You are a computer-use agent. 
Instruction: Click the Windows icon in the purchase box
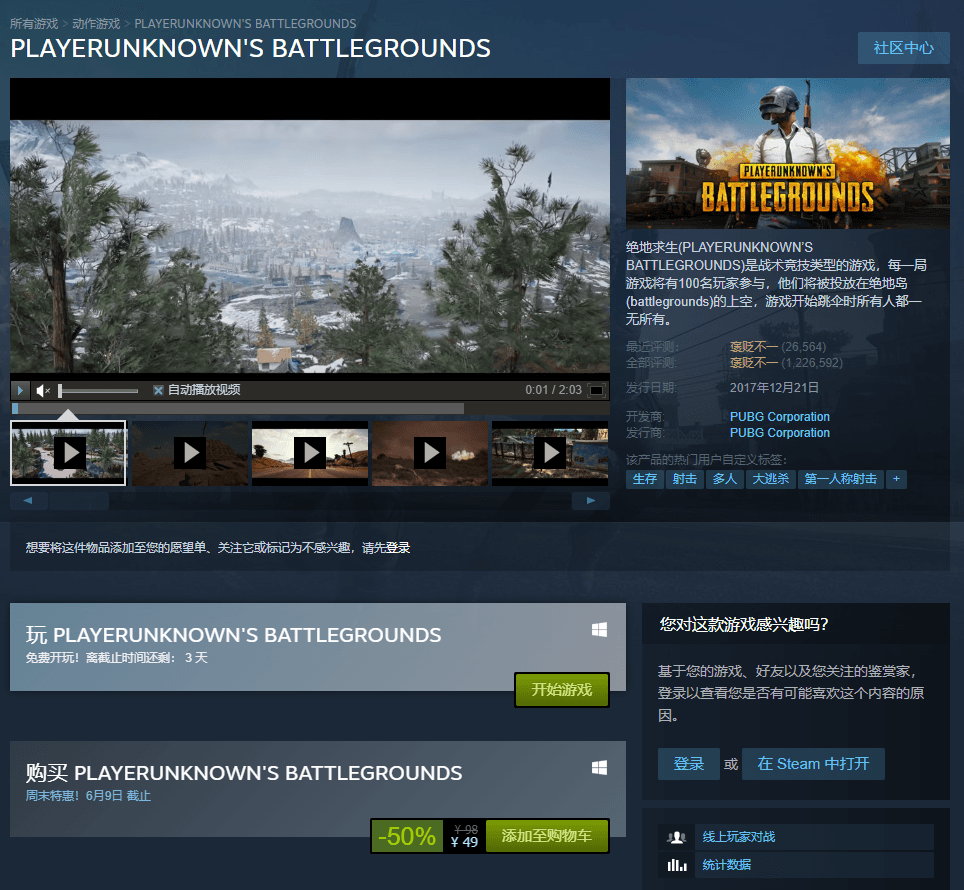(600, 768)
